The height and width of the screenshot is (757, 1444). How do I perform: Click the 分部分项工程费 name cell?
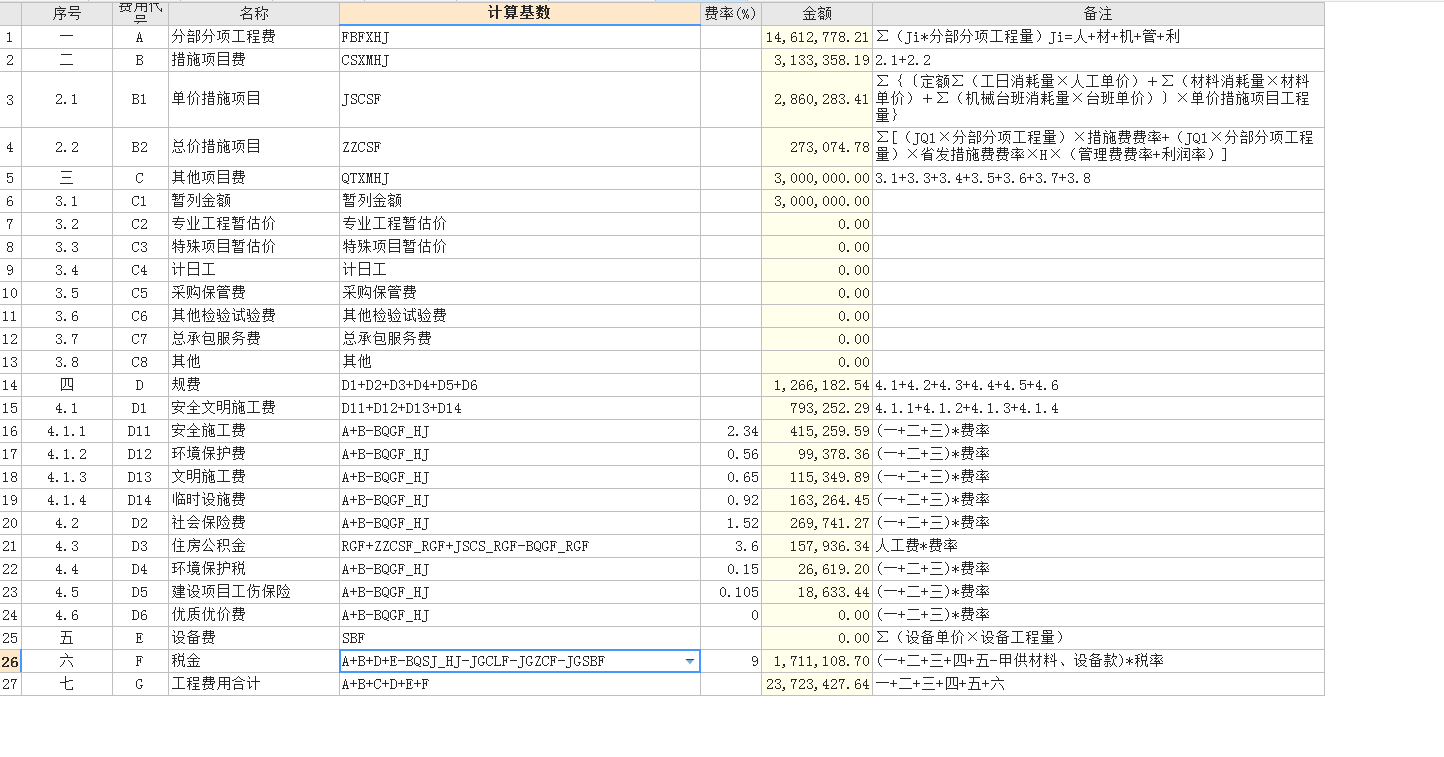(254, 37)
